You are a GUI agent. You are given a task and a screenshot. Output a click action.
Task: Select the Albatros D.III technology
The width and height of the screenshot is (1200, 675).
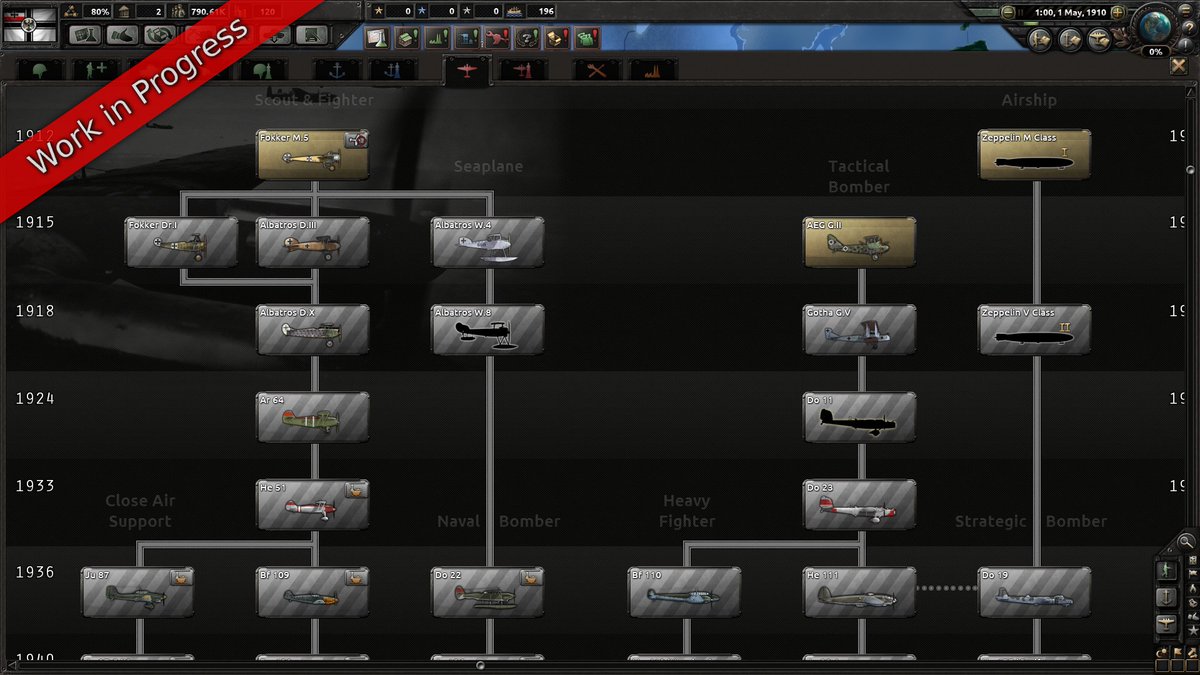pyautogui.click(x=313, y=242)
